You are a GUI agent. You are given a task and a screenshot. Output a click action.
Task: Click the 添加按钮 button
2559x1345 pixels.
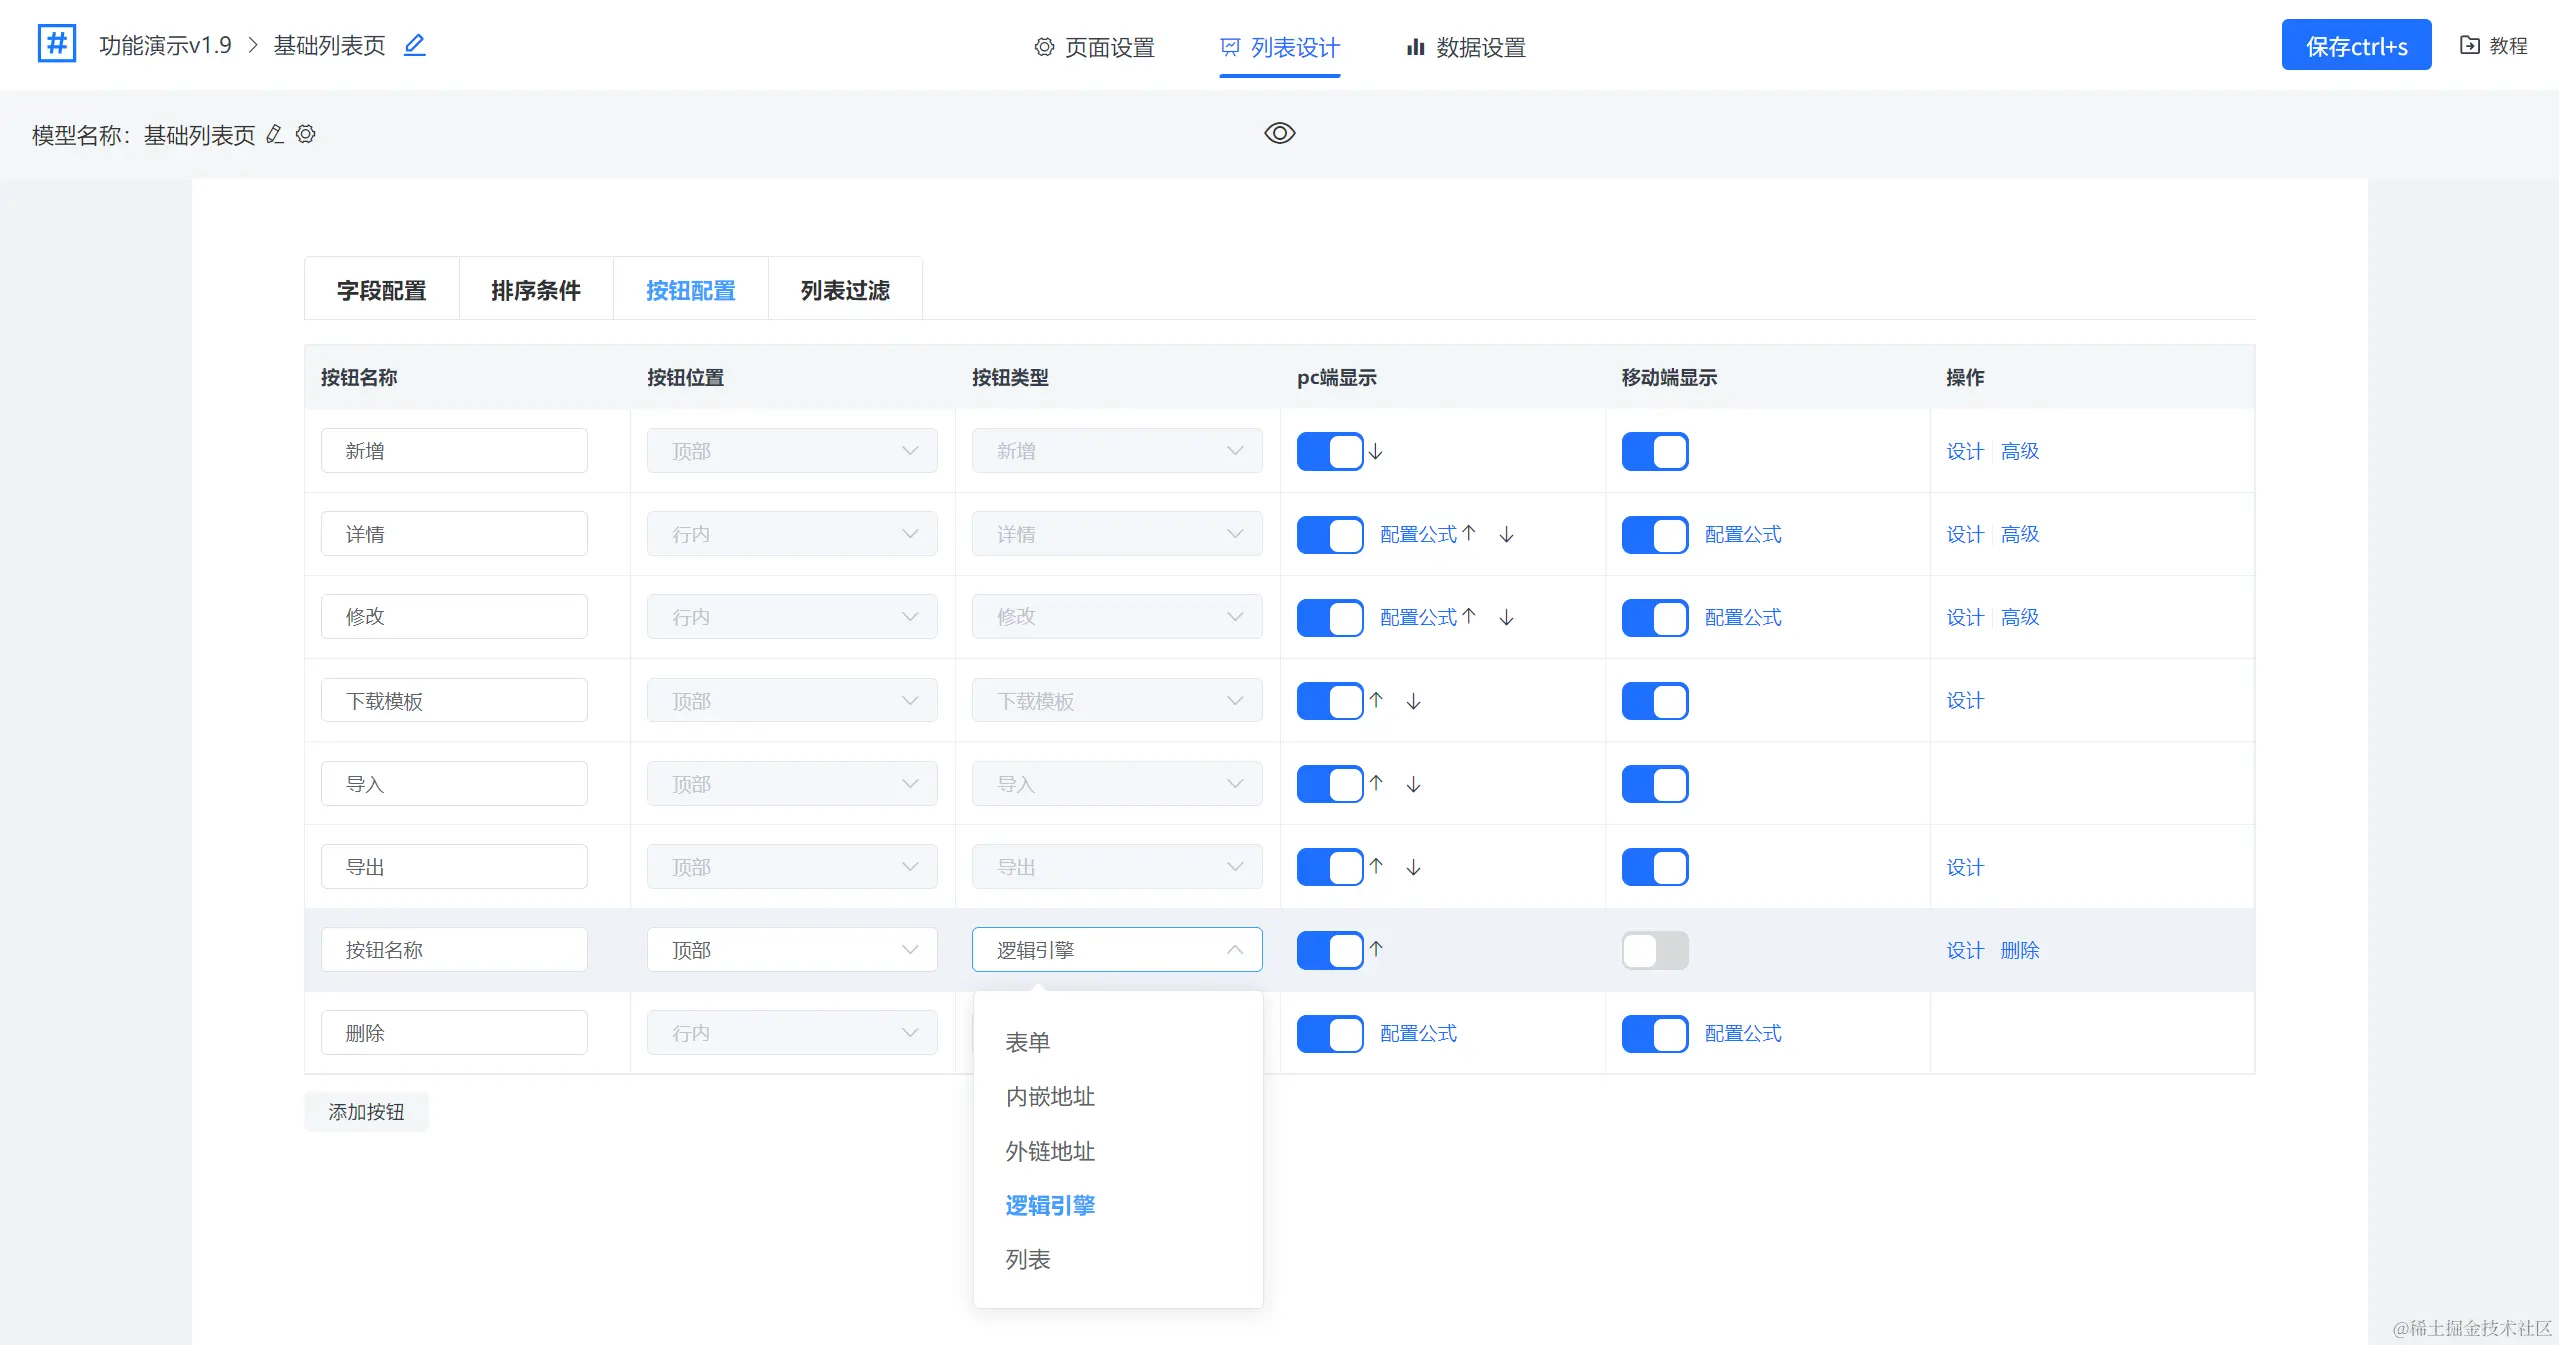(x=366, y=1112)
